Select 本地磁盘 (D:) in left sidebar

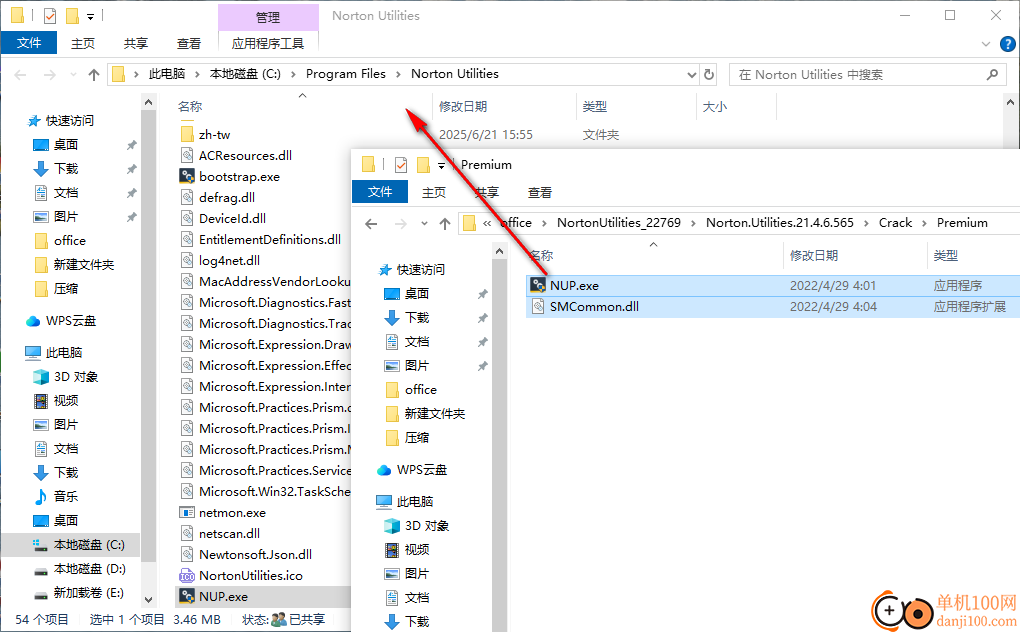click(89, 568)
